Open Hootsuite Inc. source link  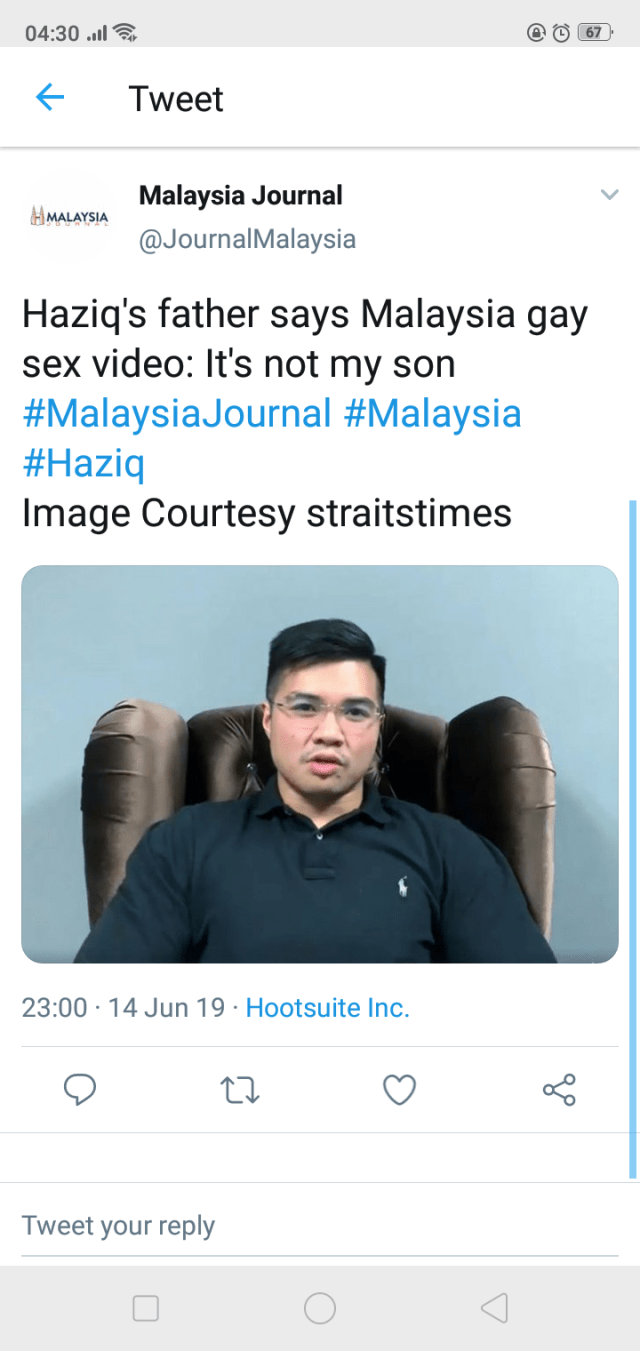click(x=328, y=1007)
